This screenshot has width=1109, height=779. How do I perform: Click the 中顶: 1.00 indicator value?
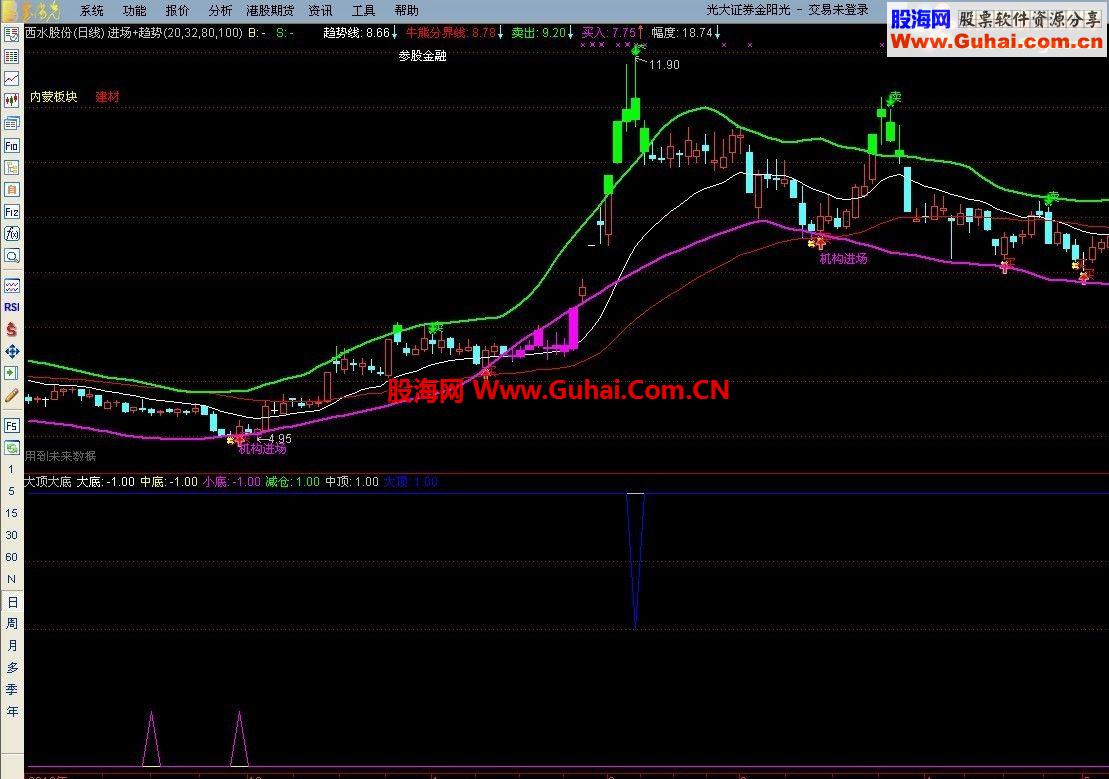(x=352, y=482)
